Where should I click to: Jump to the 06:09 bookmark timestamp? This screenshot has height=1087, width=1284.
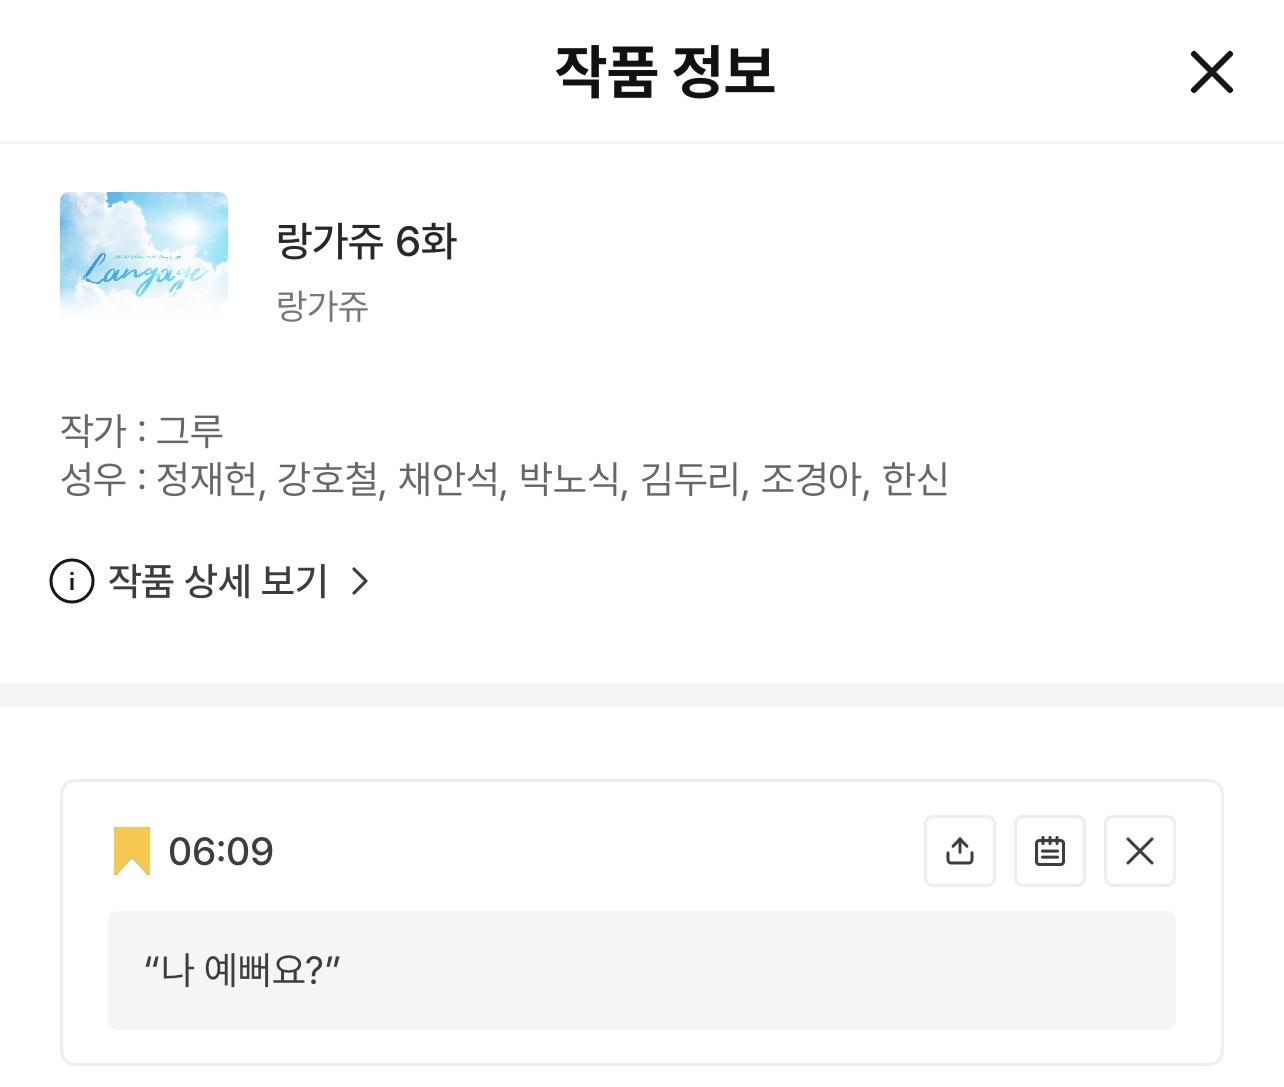point(221,852)
